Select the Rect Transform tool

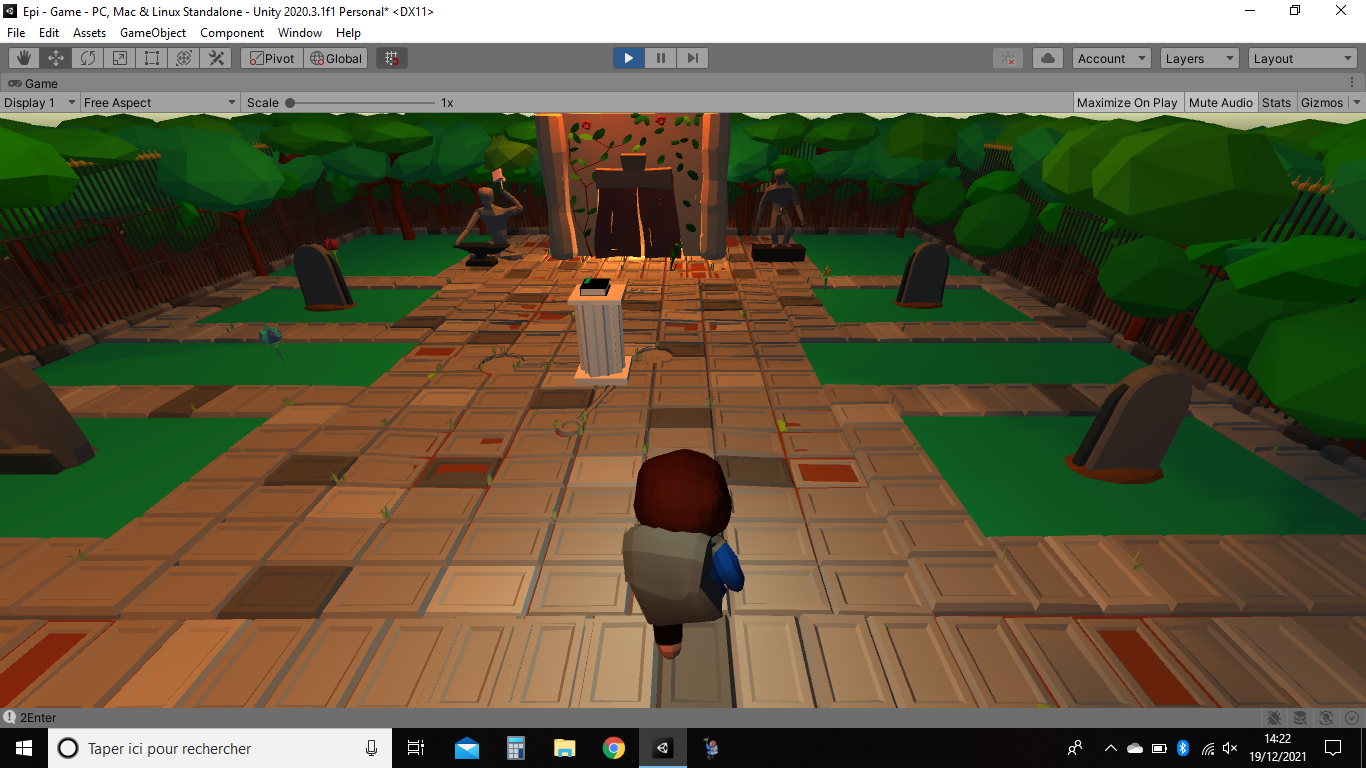pyautogui.click(x=152, y=58)
